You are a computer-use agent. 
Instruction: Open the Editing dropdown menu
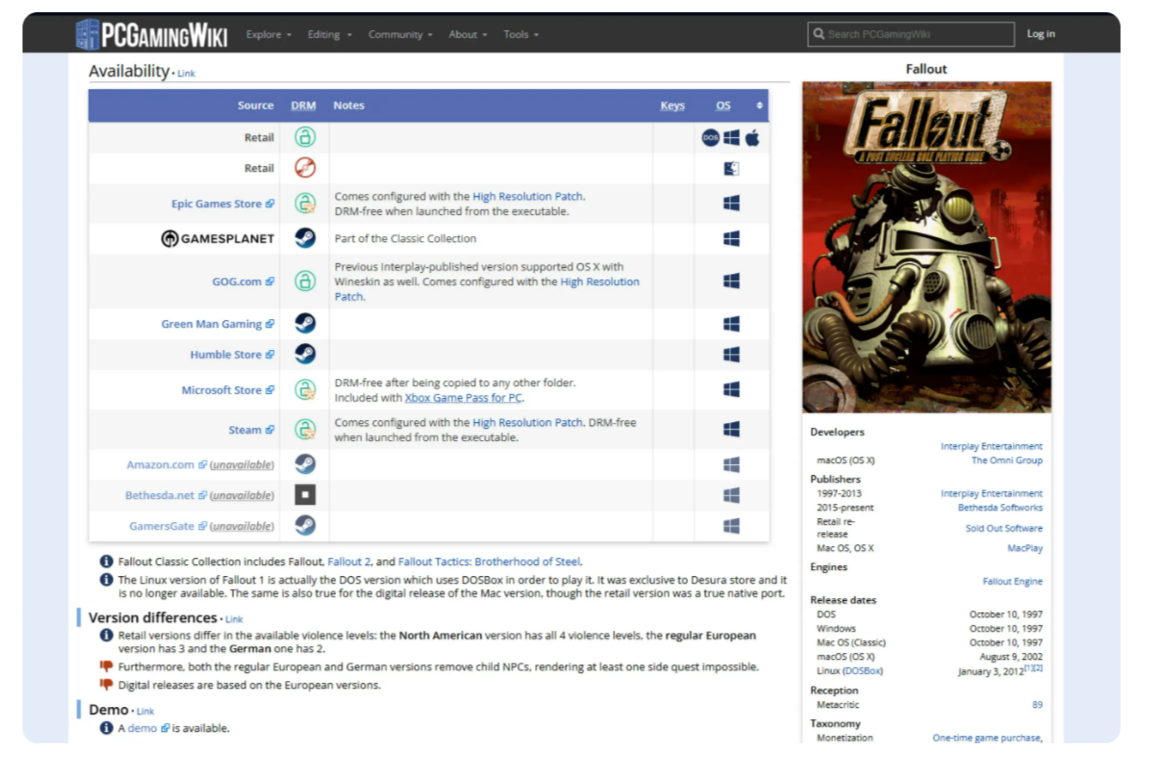330,34
